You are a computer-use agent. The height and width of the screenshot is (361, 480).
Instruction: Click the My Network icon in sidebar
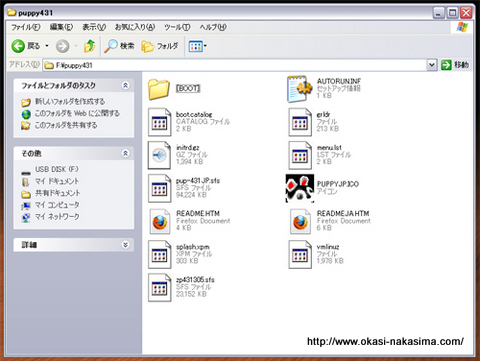(26, 218)
